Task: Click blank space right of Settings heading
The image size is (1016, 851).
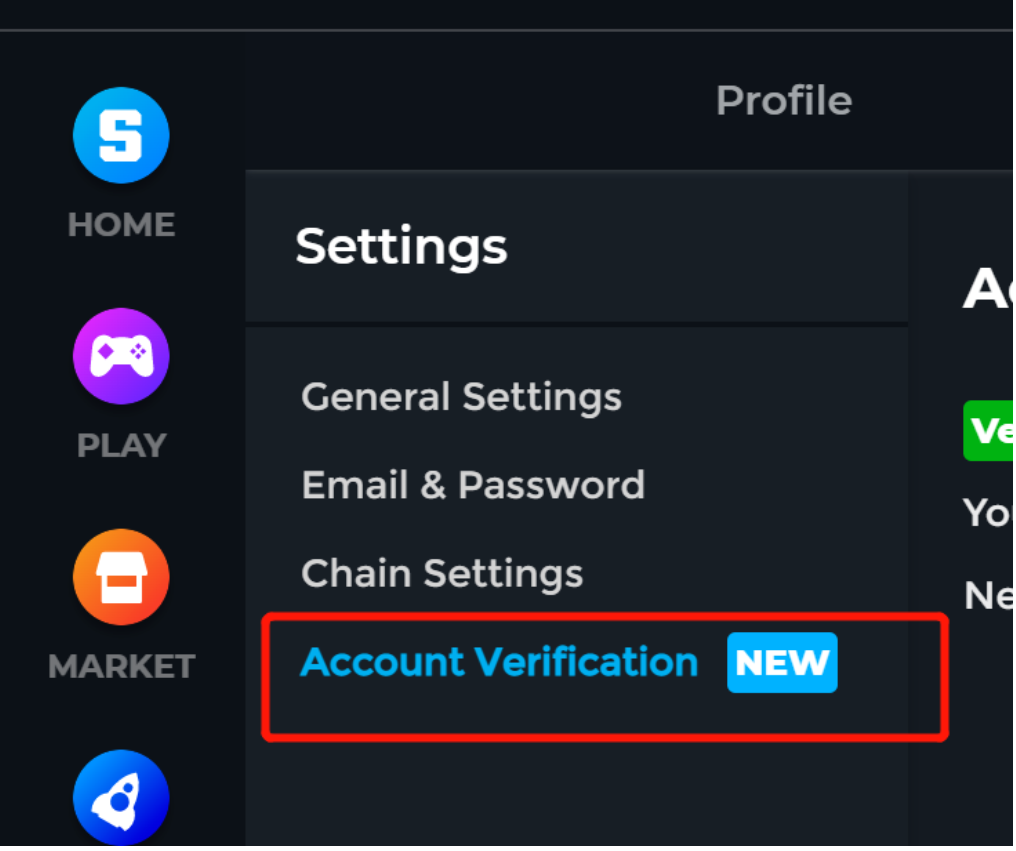Action: pyautogui.click(x=706, y=247)
